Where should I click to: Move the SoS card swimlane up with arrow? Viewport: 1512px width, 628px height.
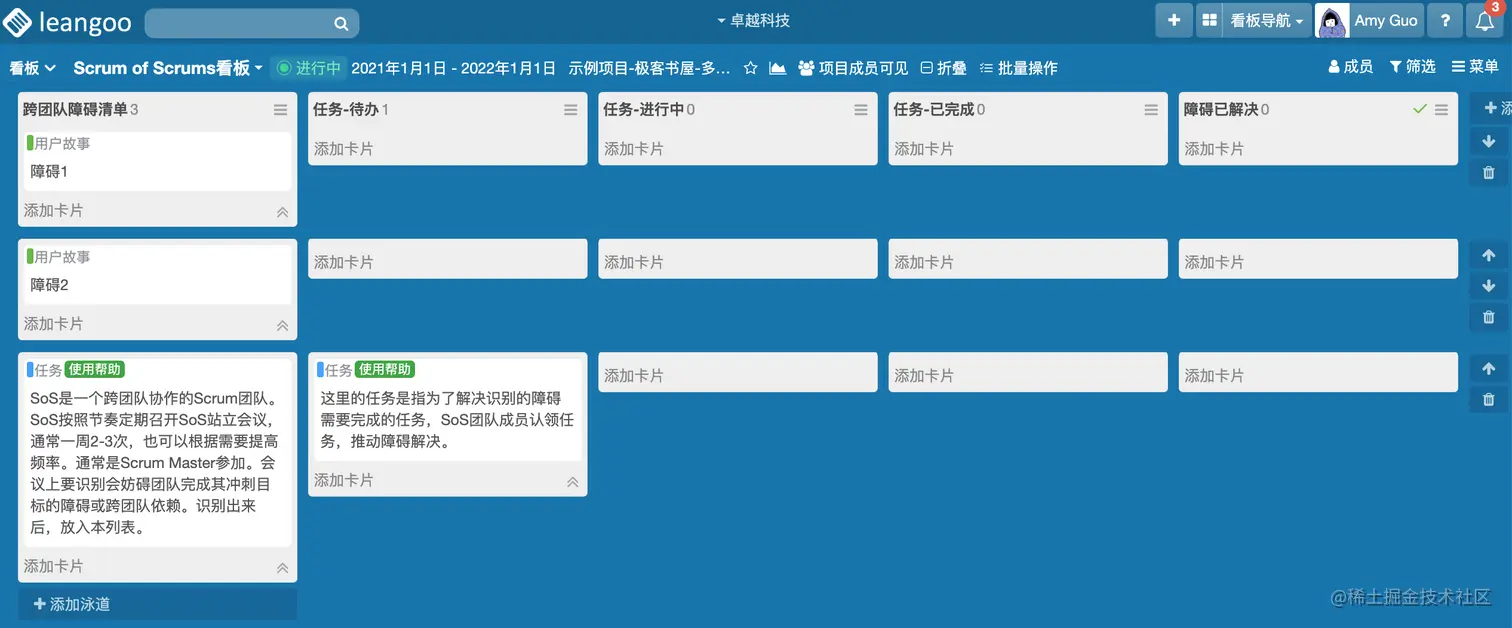tap(1488, 368)
